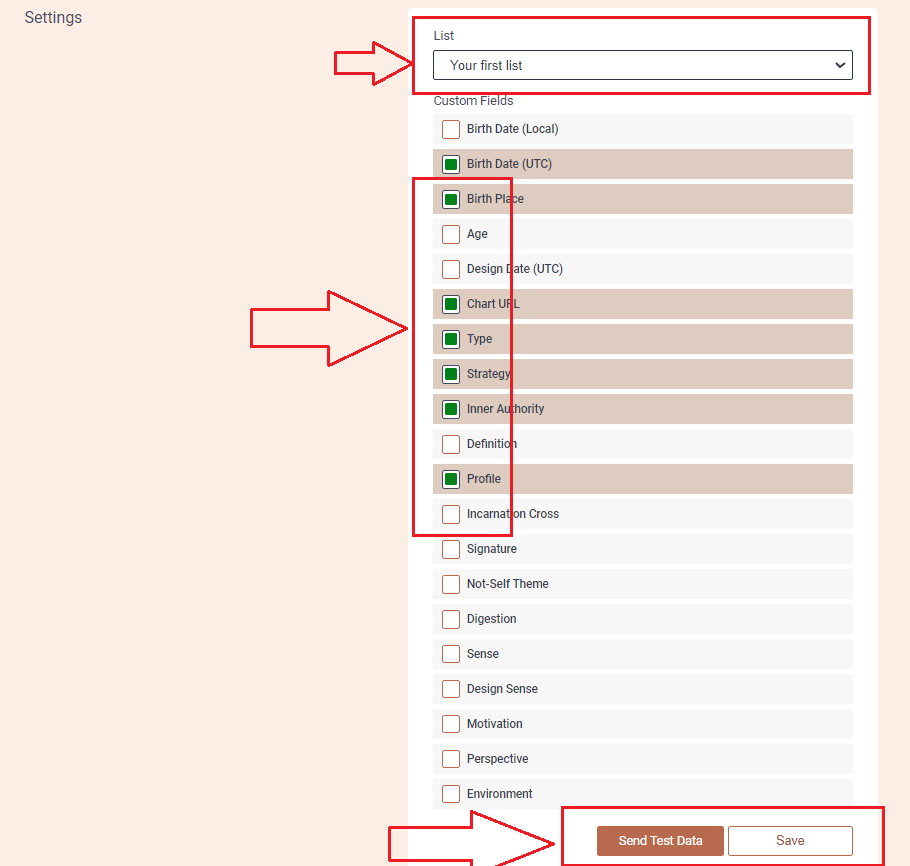Check the Motivation custom field
Screen dimensions: 910x866
click(451, 724)
